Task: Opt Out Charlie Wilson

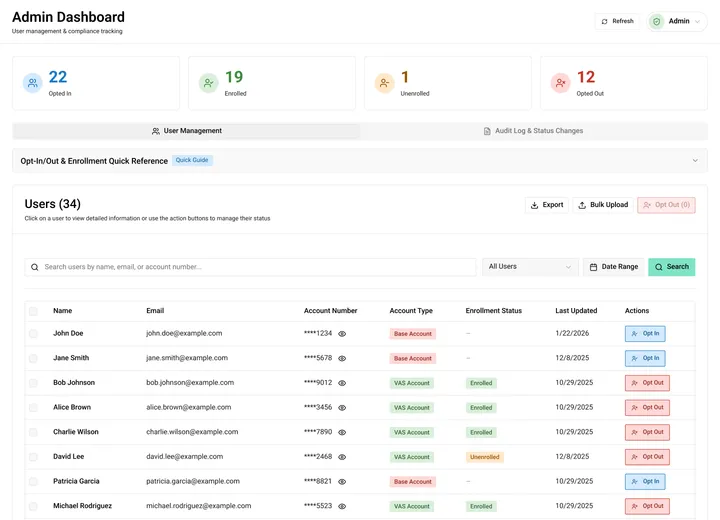Action: [x=647, y=432]
